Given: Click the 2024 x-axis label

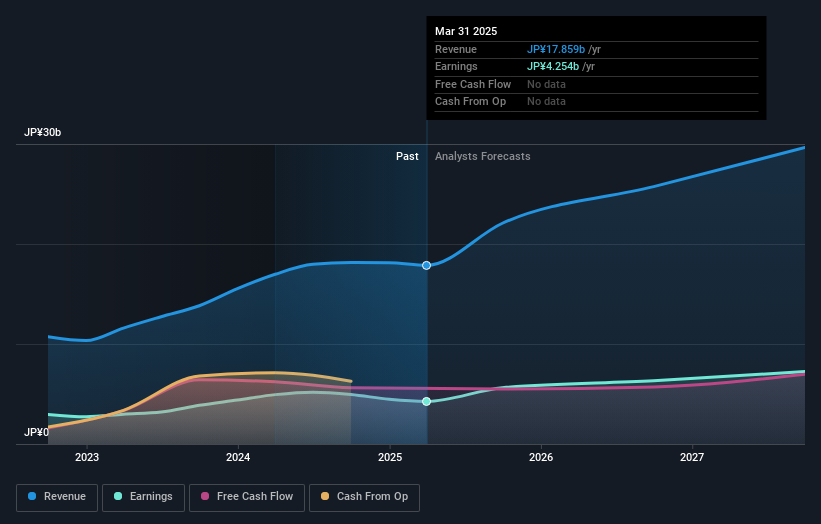Looking at the screenshot, I should point(238,458).
